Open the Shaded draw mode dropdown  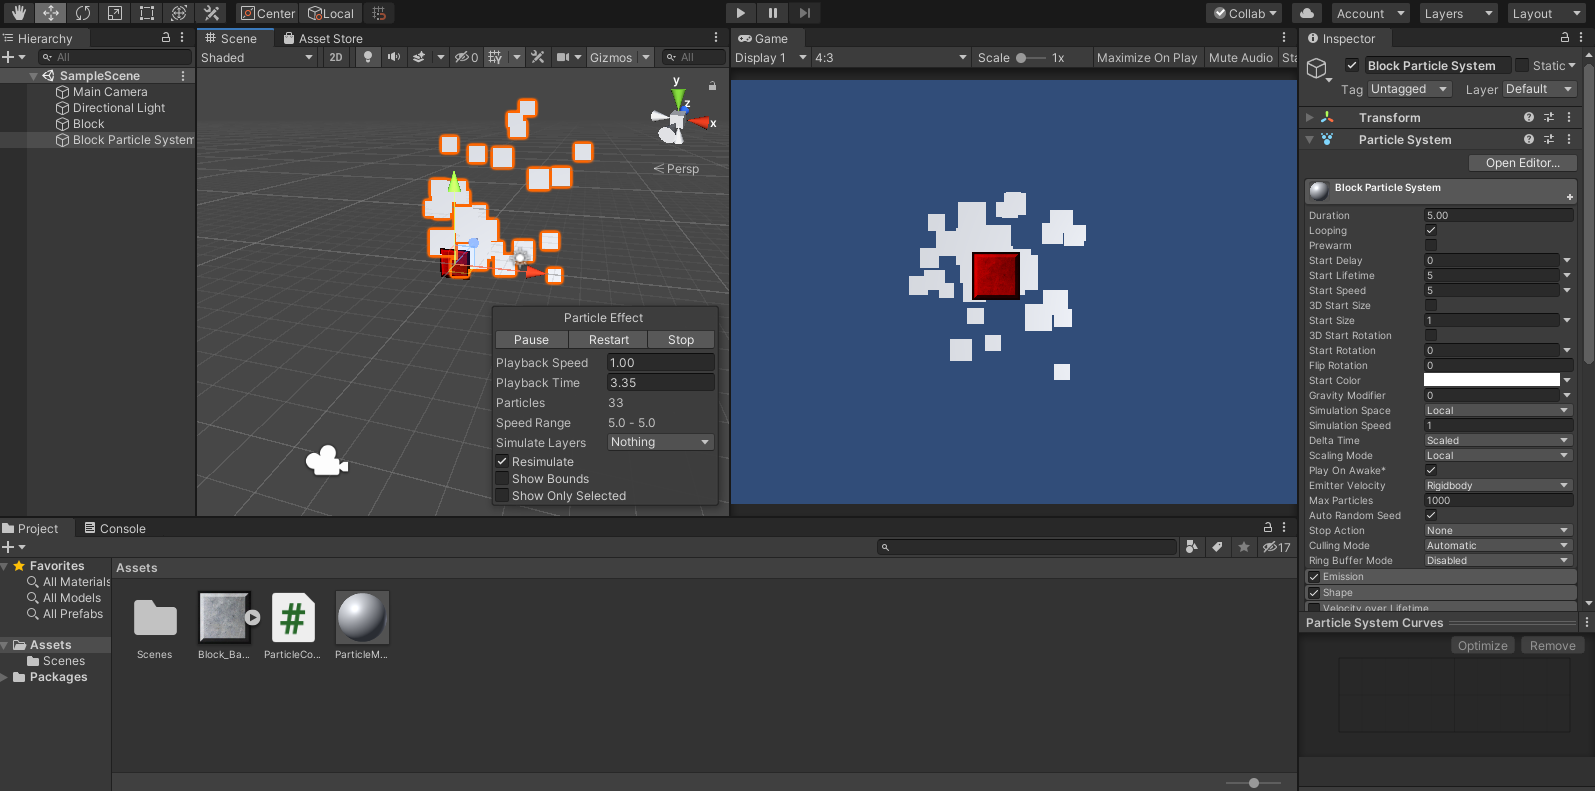pos(257,57)
